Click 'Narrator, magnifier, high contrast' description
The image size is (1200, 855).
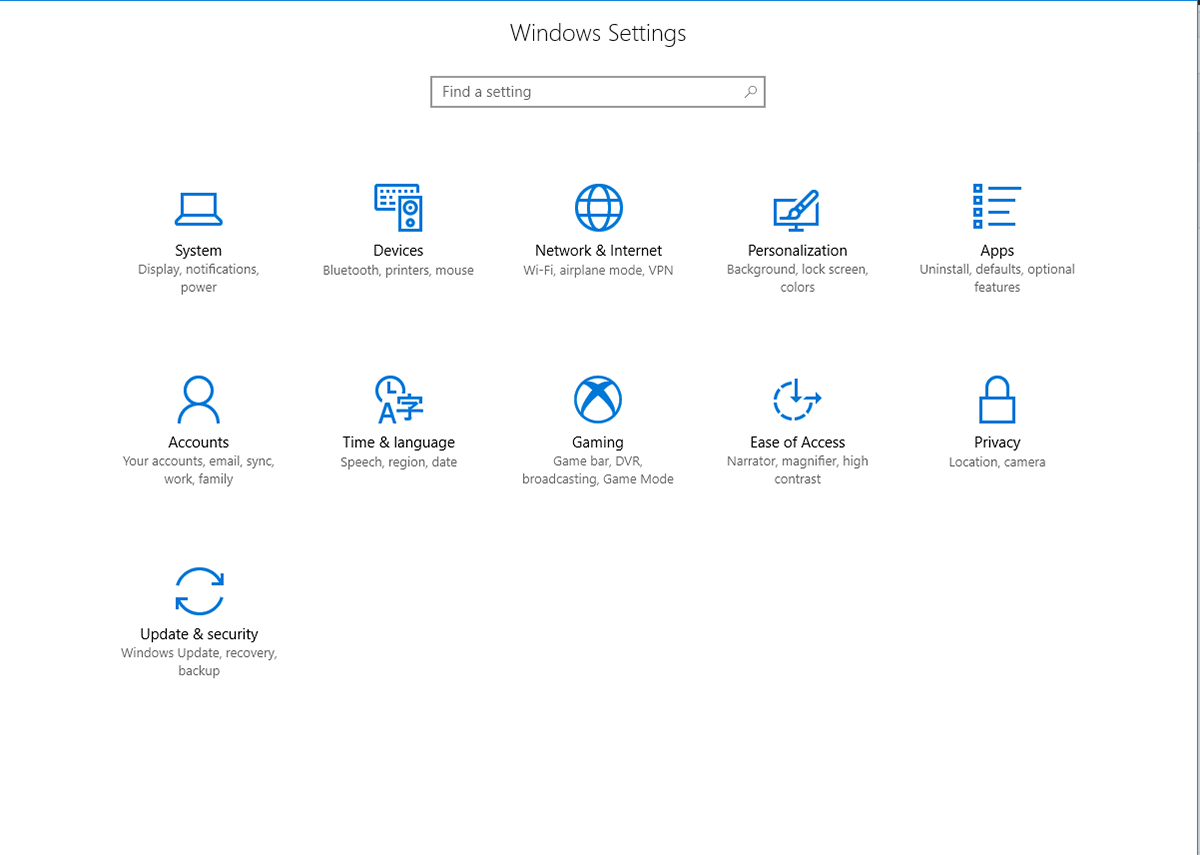click(x=797, y=470)
